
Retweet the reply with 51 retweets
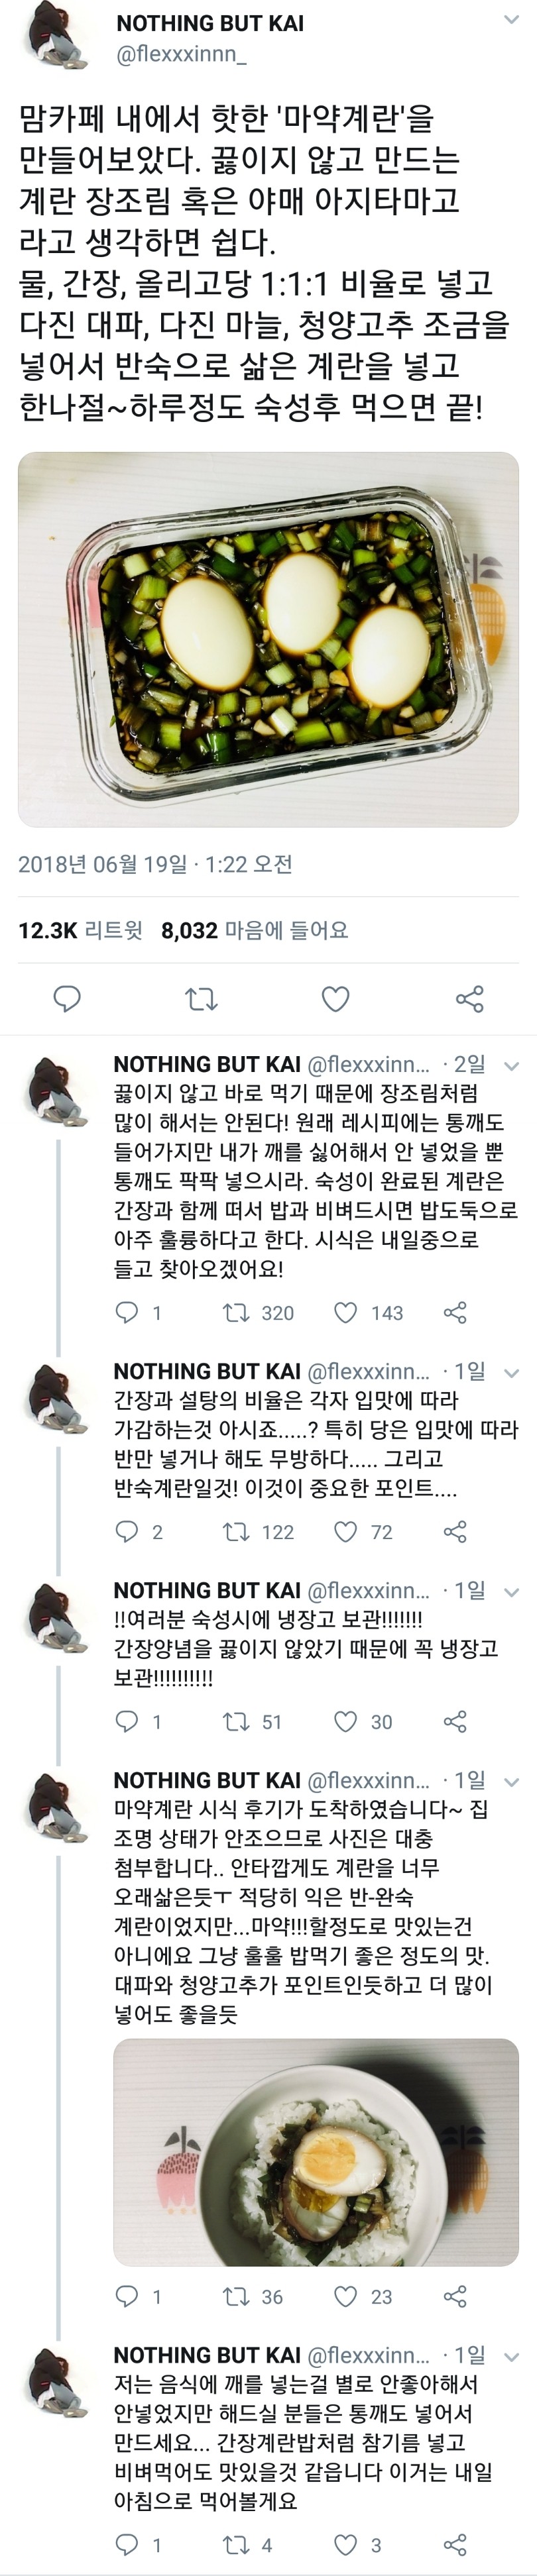point(236,1721)
